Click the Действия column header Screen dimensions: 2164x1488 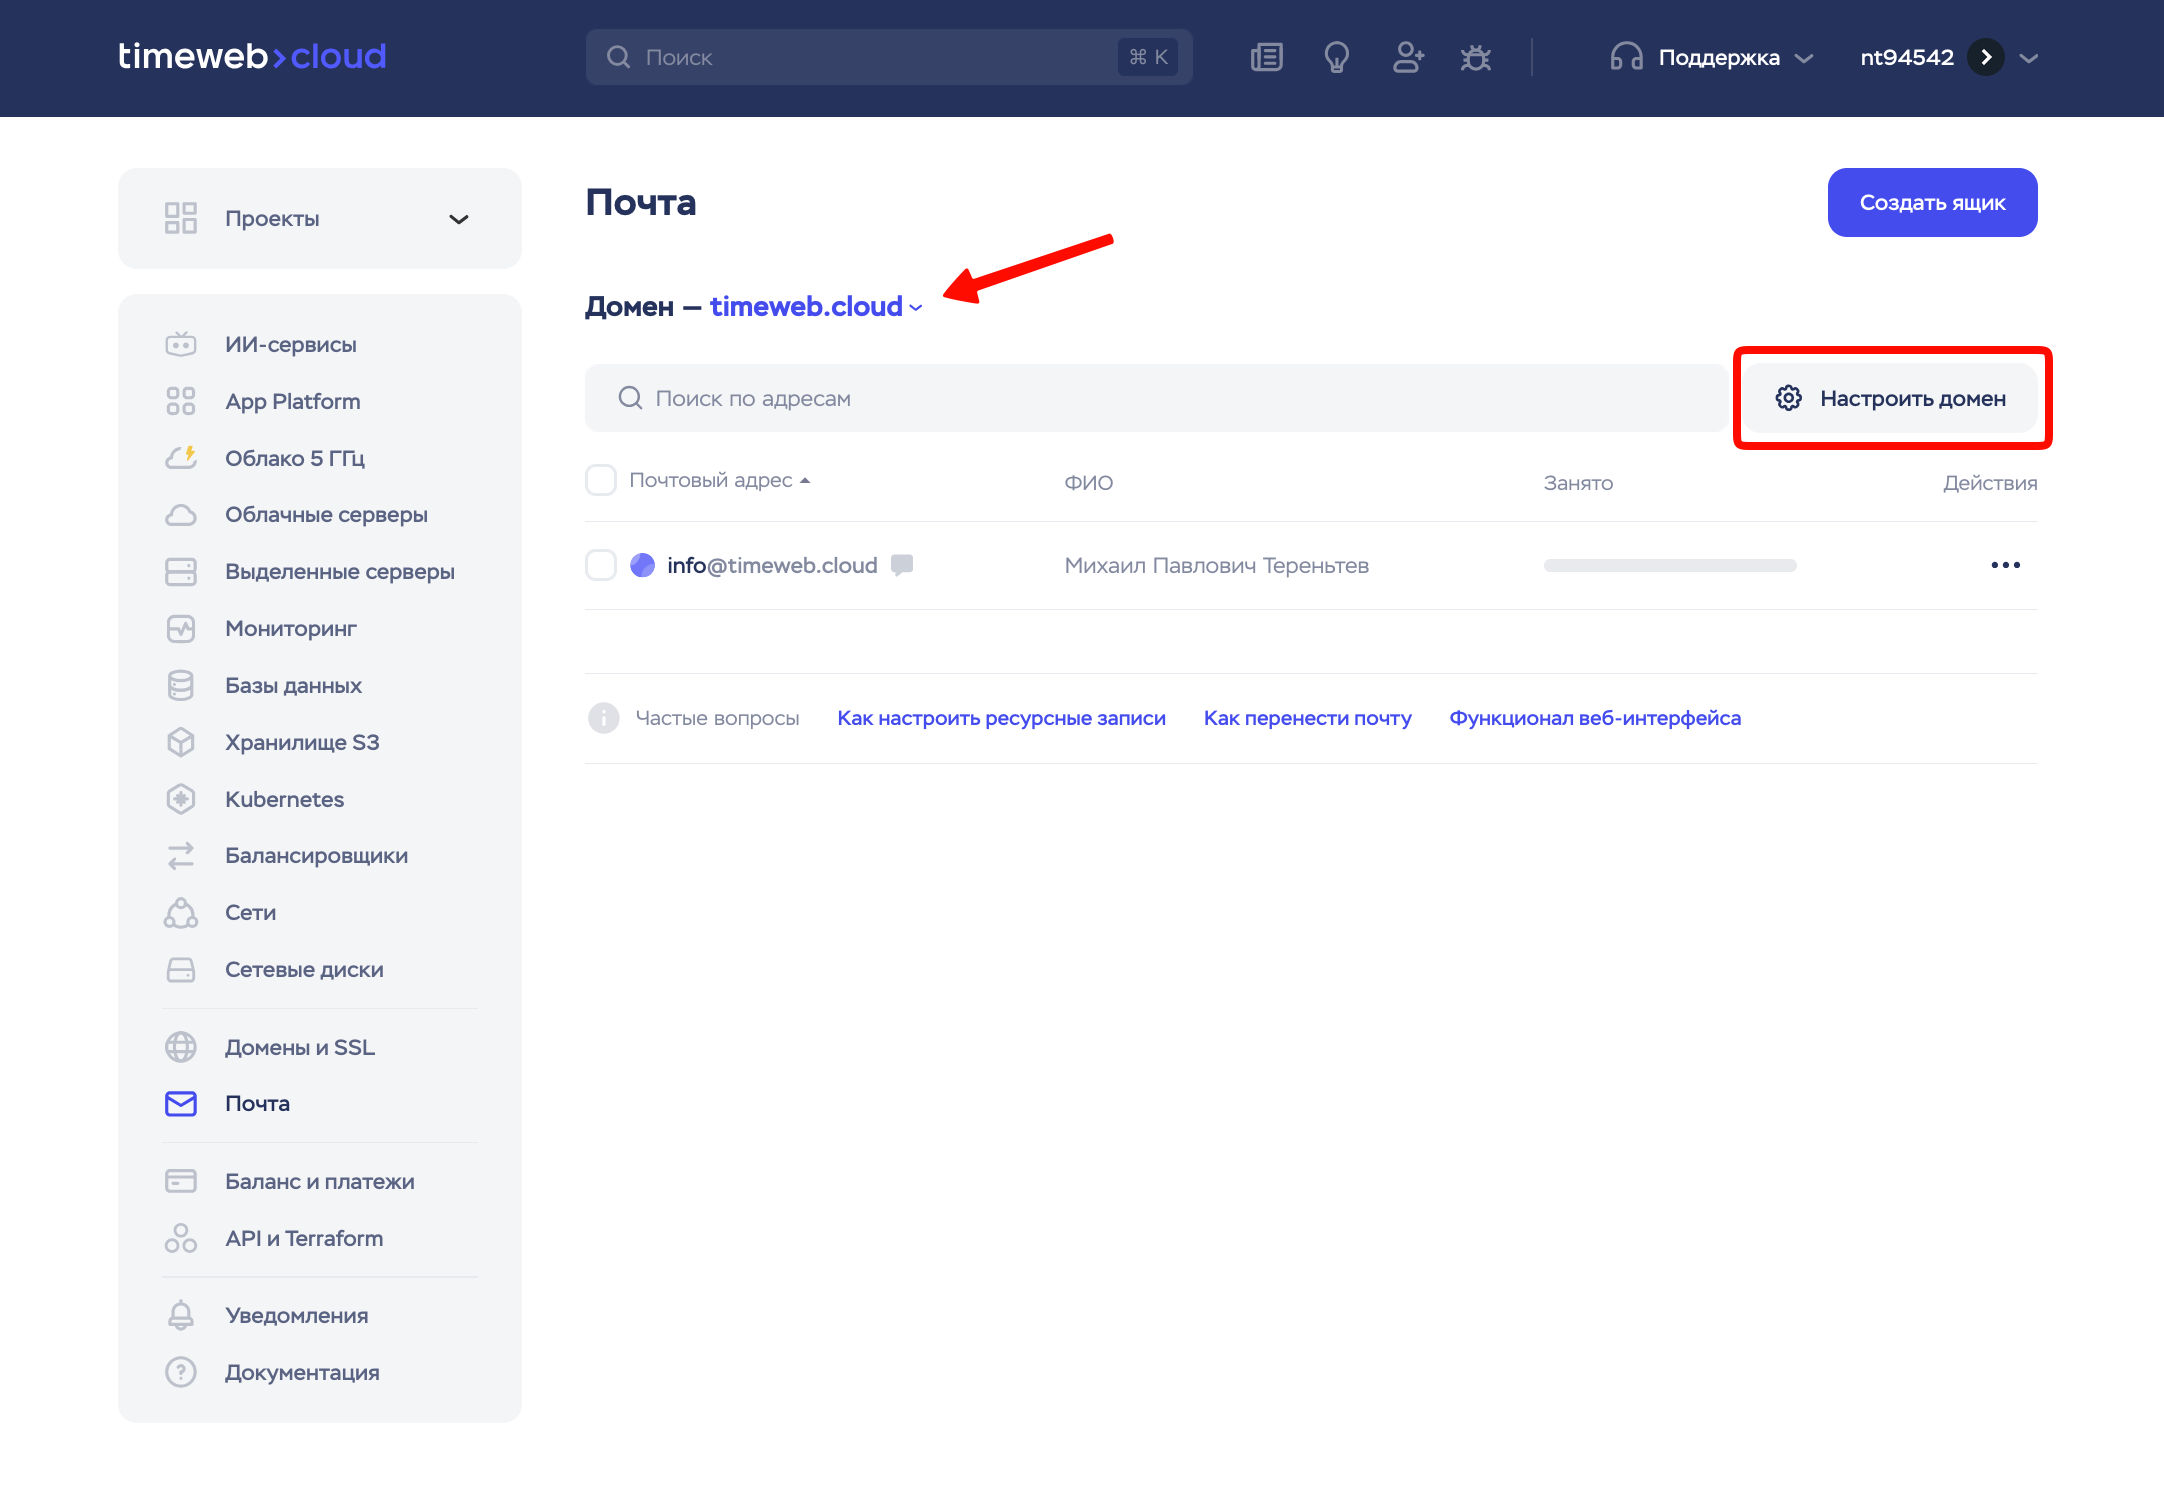pyautogui.click(x=1990, y=483)
